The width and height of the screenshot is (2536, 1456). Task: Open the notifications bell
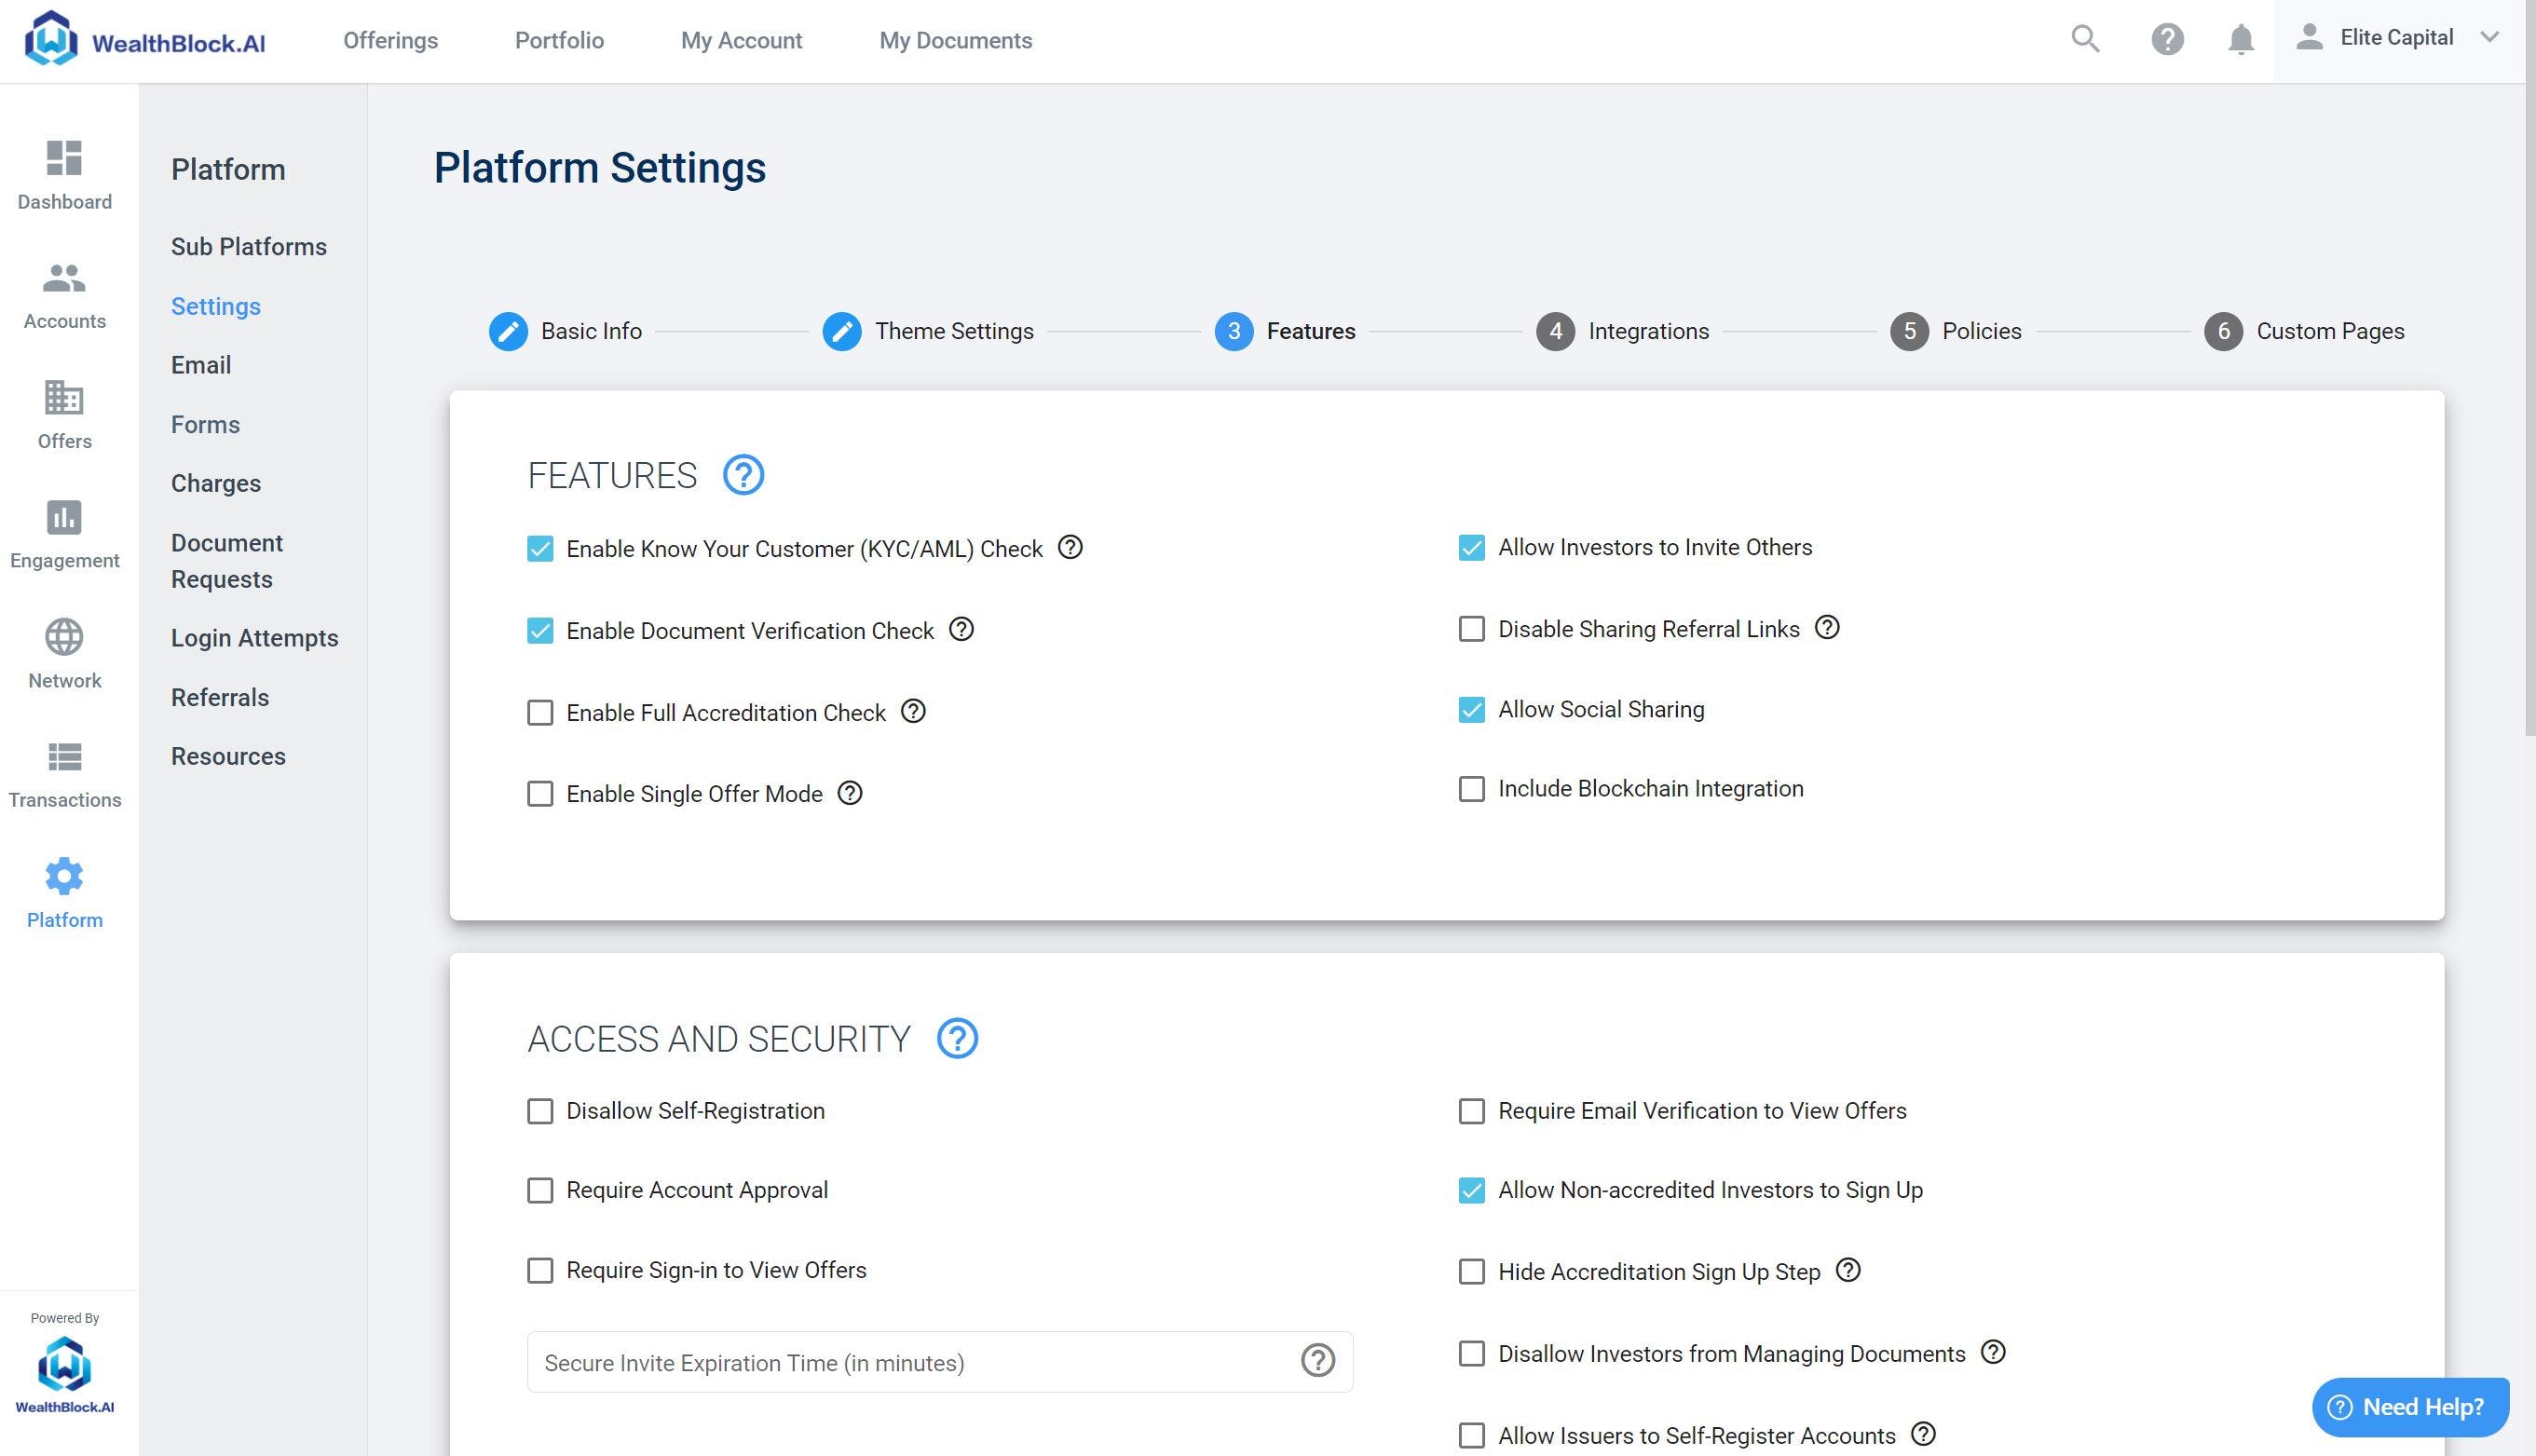2240,39
